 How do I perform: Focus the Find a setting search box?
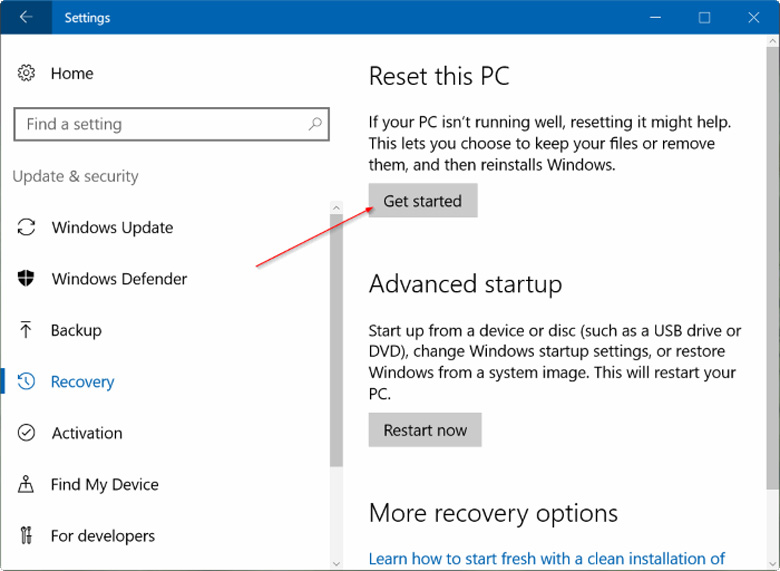(x=160, y=124)
